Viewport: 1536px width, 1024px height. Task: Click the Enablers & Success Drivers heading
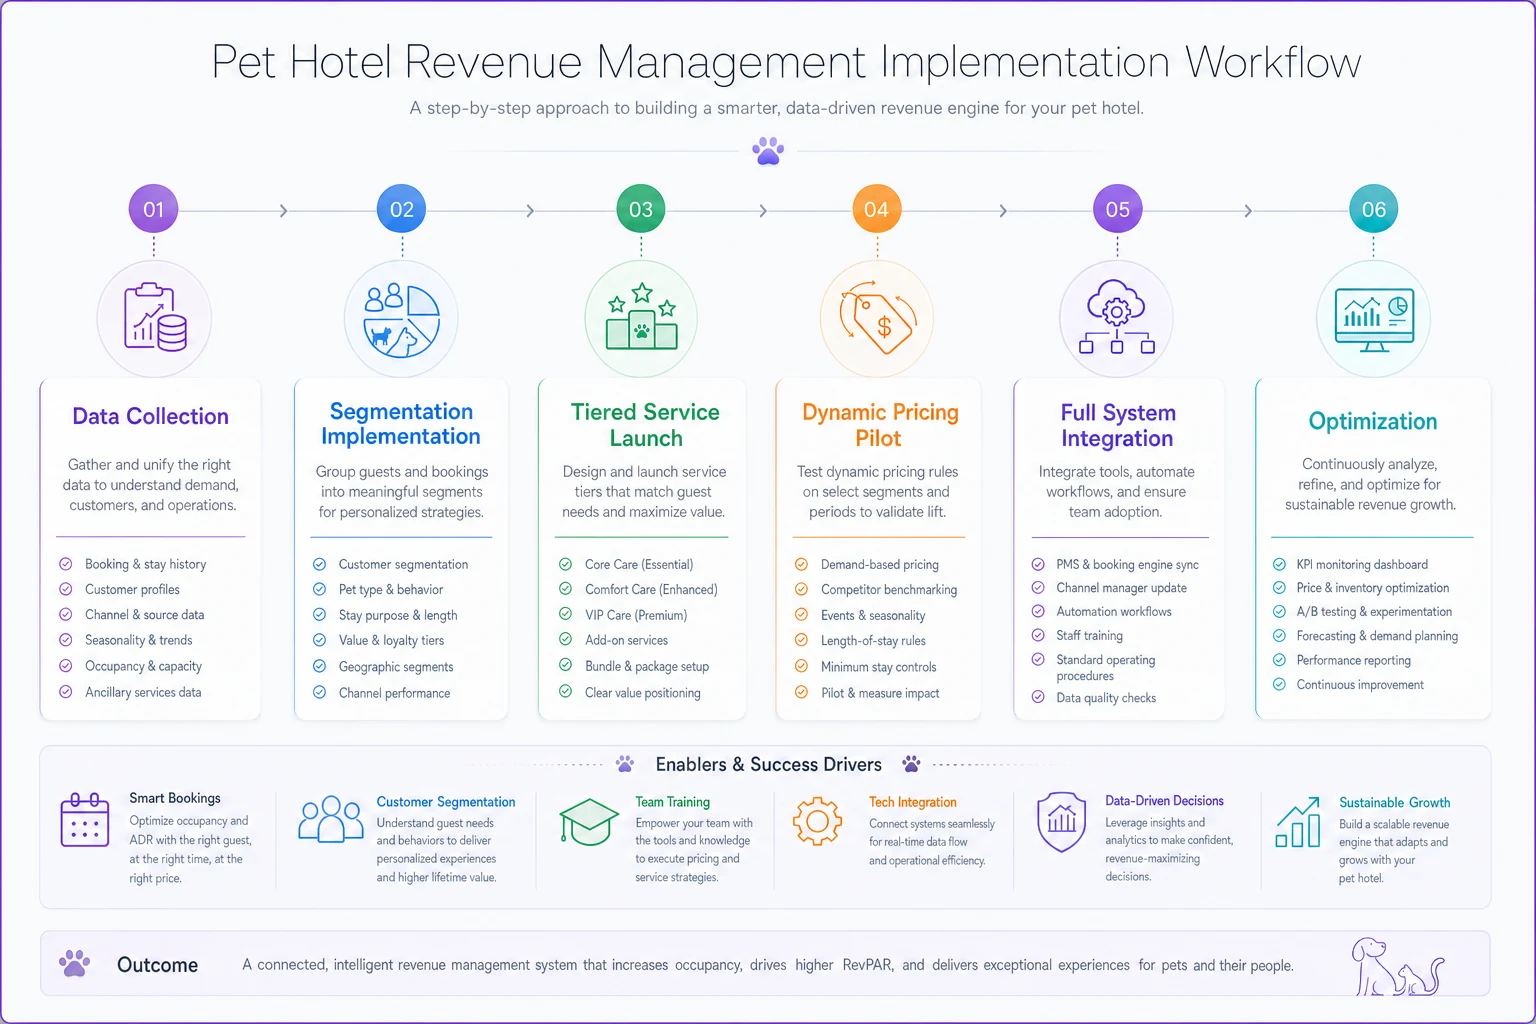pyautogui.click(x=769, y=765)
